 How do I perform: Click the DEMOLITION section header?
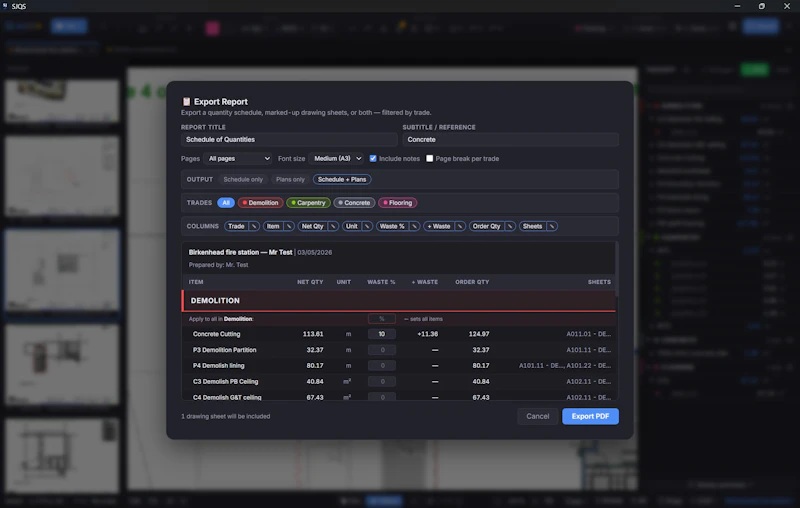[399, 301]
